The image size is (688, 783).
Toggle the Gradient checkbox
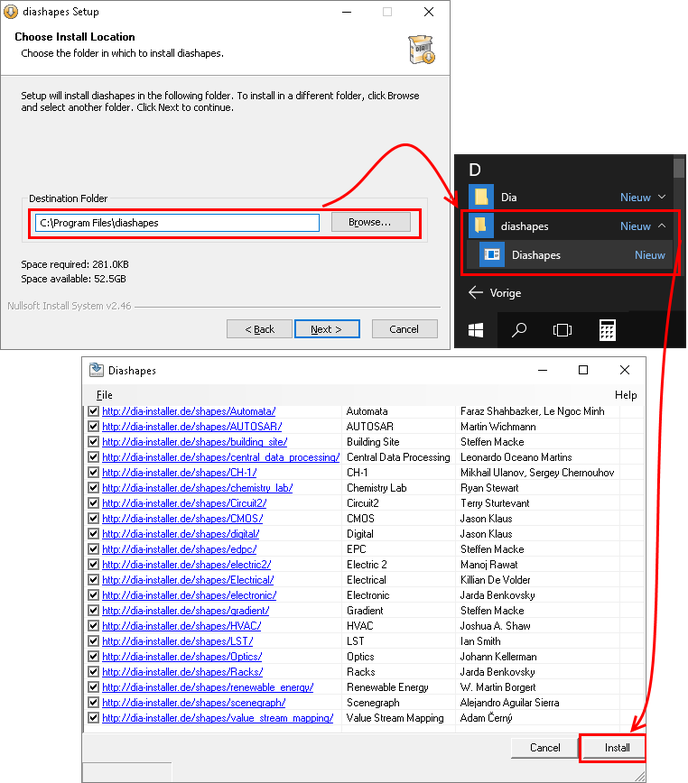coord(93,610)
